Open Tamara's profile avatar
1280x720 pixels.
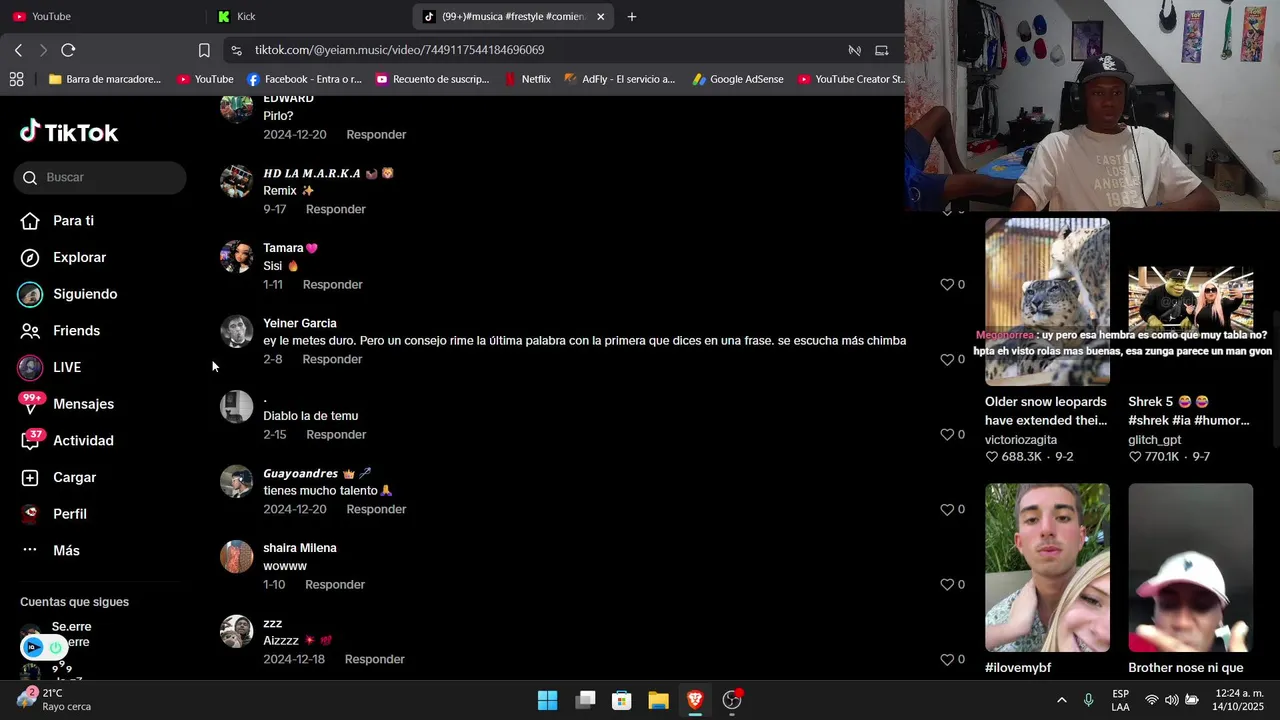(237, 257)
